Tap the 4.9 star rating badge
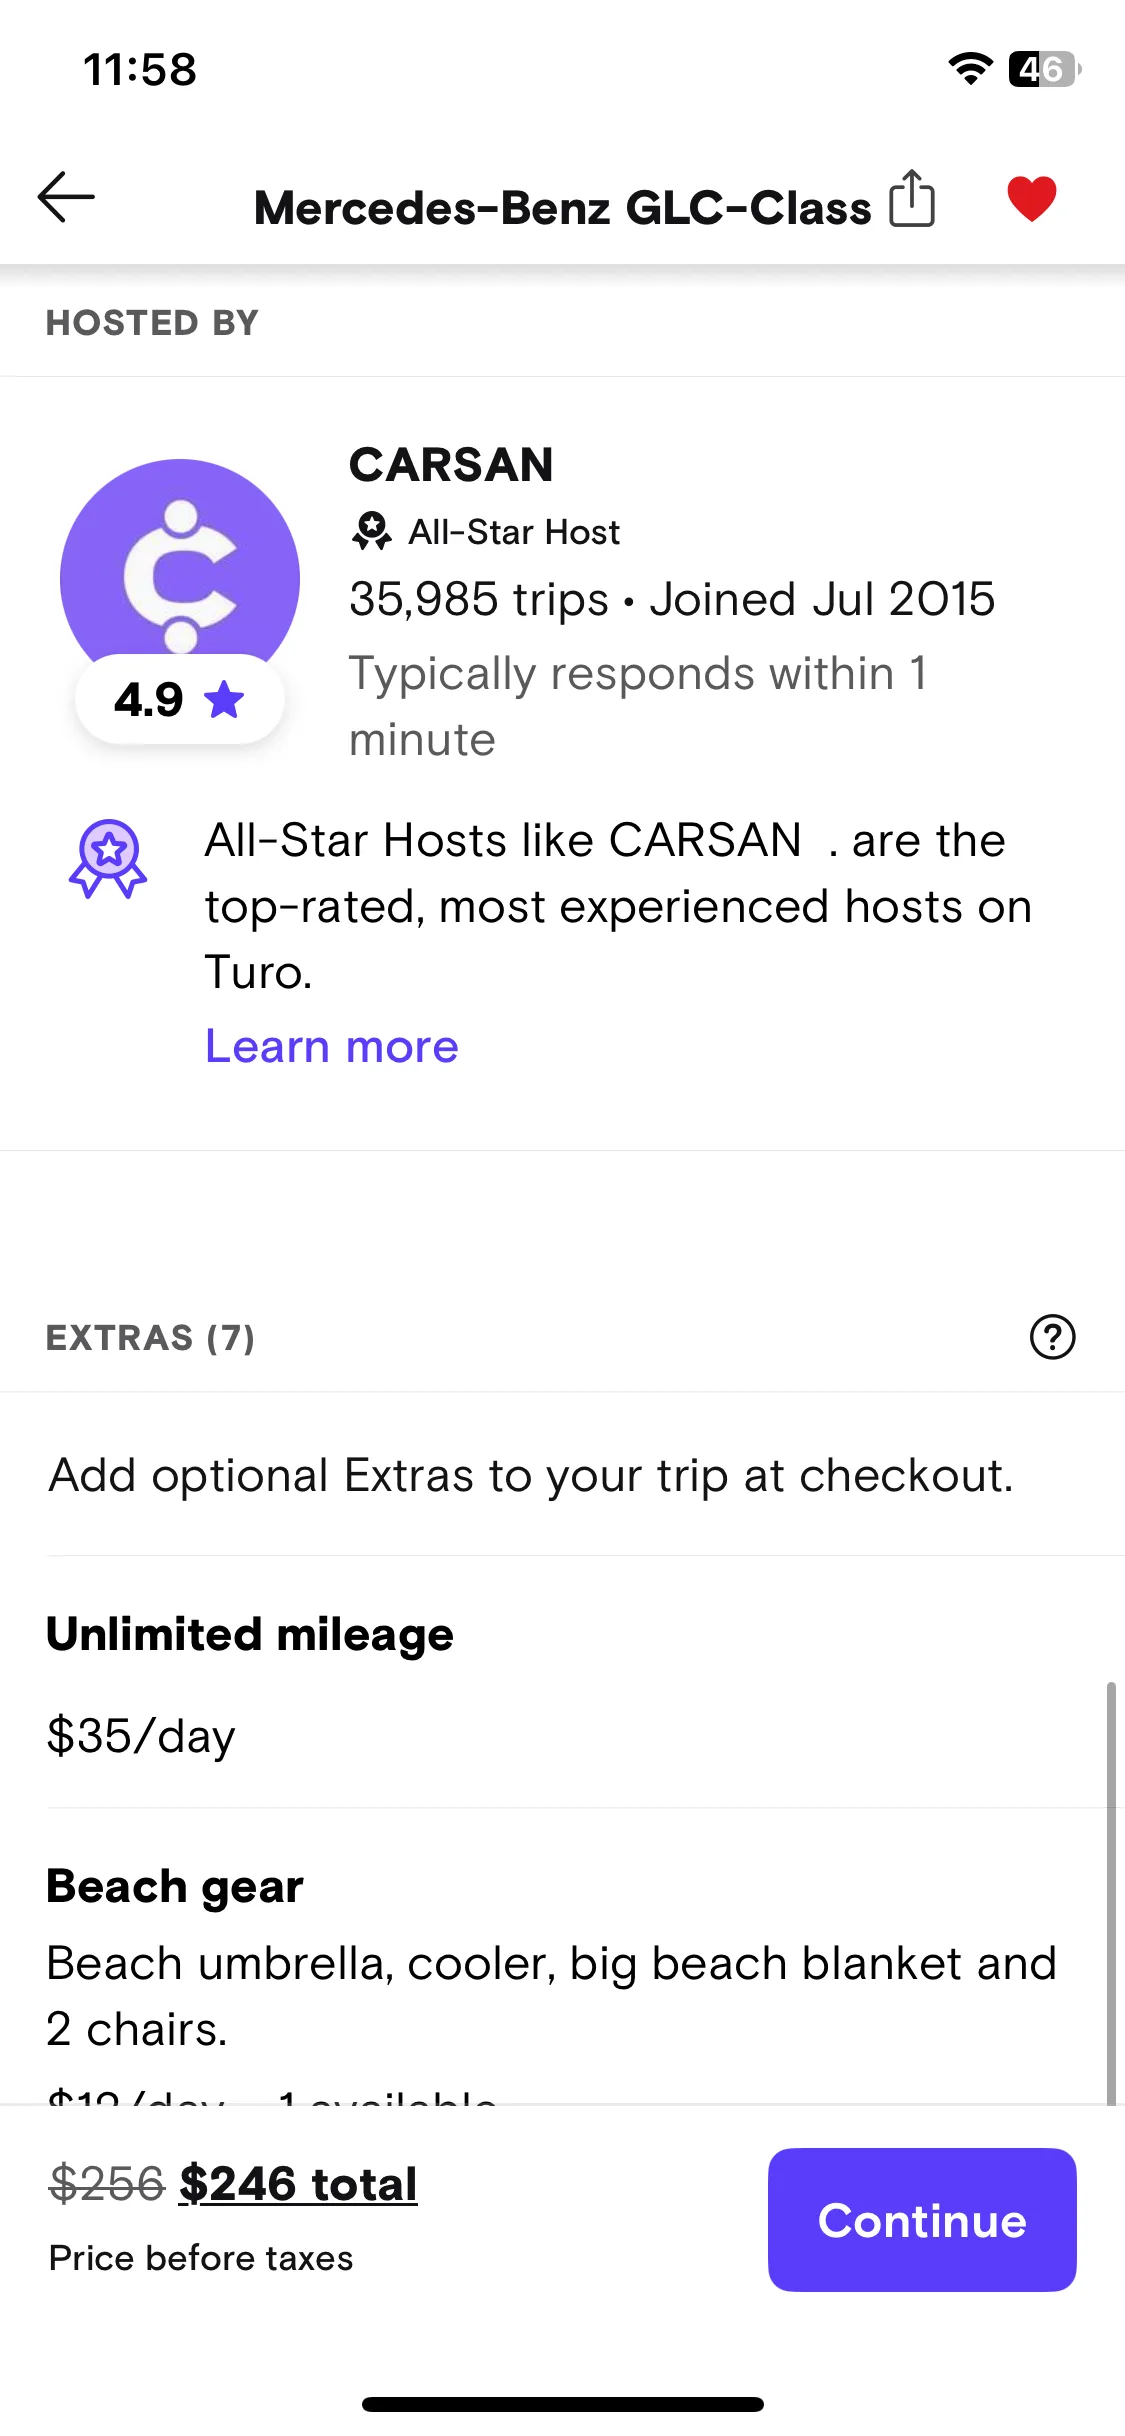1125x2436 pixels. pyautogui.click(x=180, y=699)
